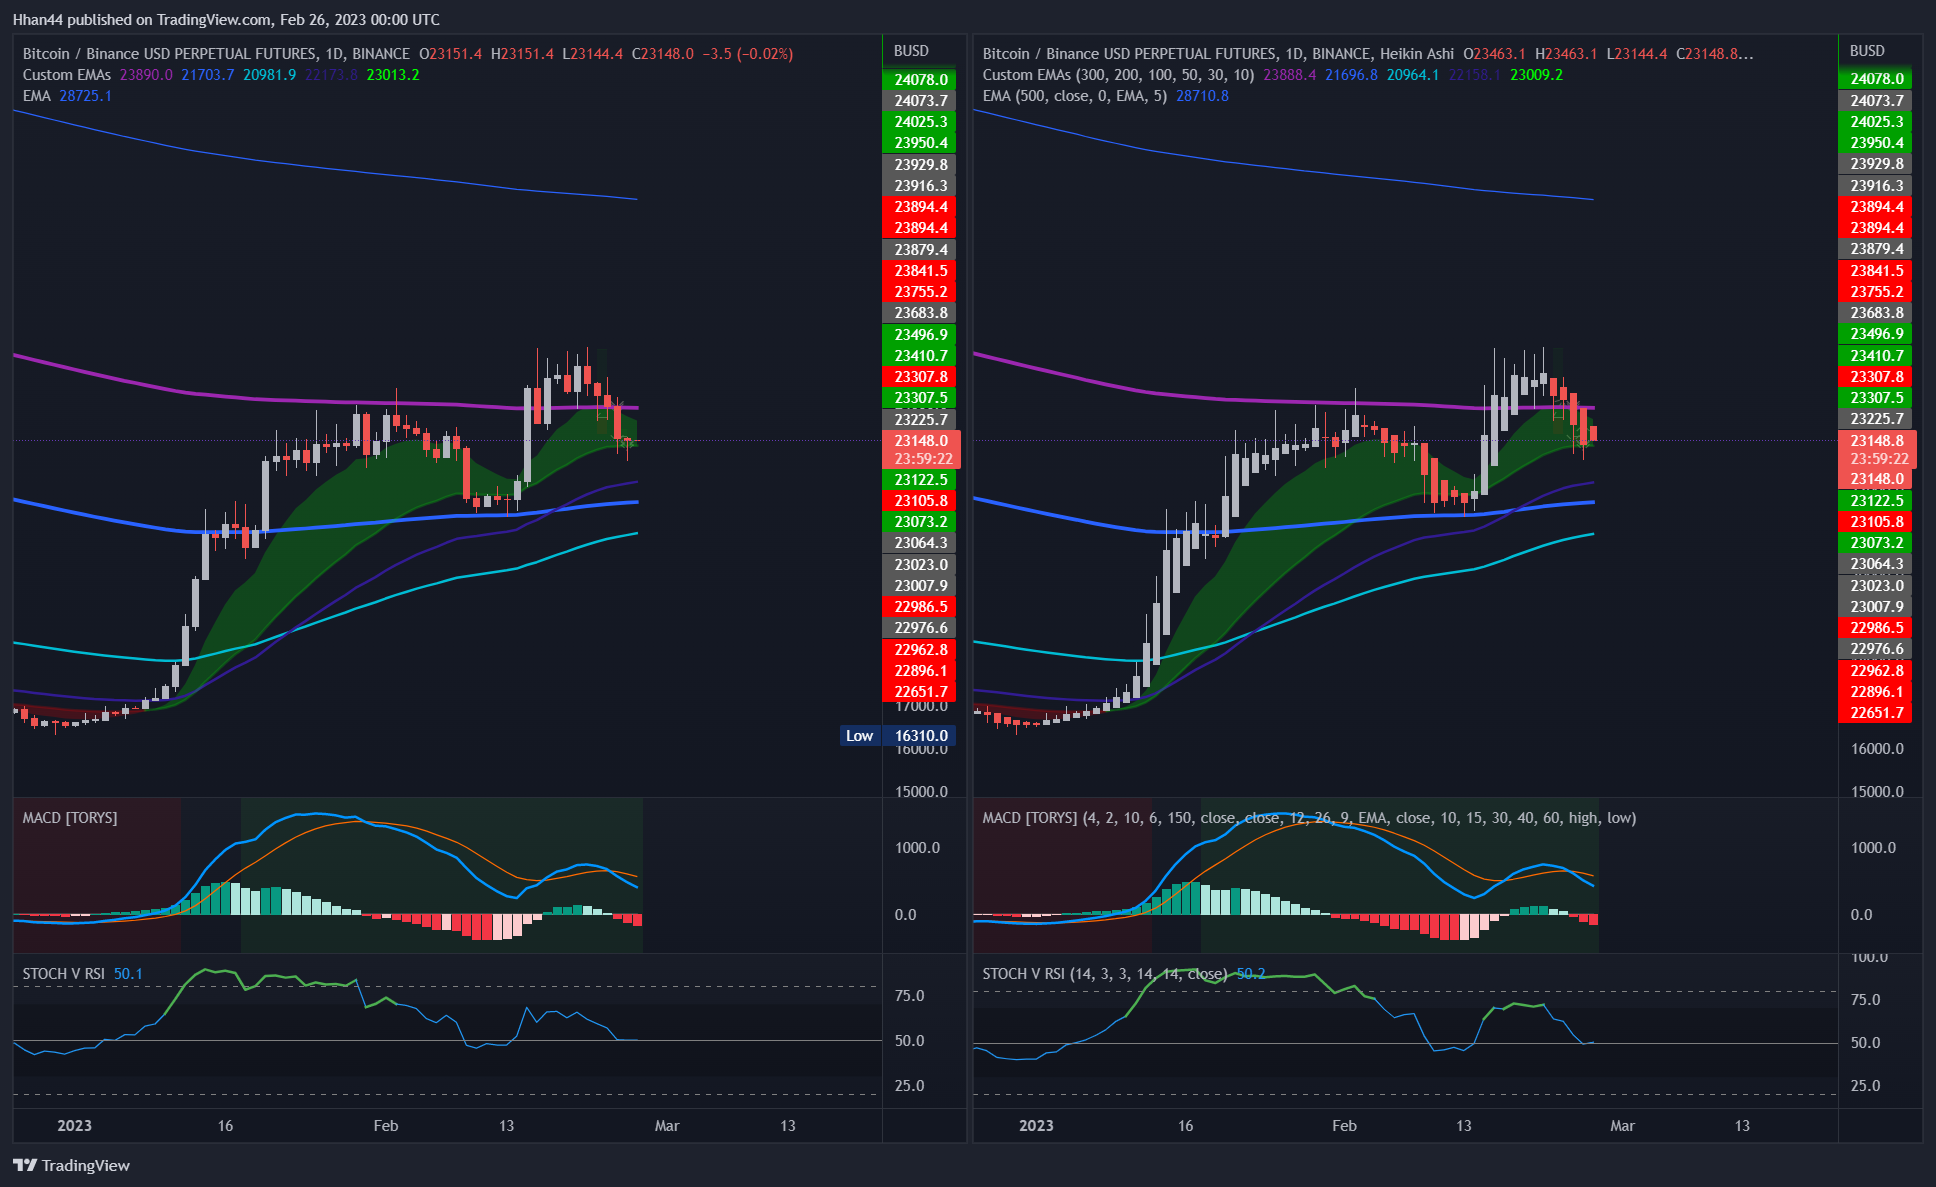
Task: Select the left chart Bitcoin Binance USD Perpetual Futures title
Action: [x=216, y=54]
